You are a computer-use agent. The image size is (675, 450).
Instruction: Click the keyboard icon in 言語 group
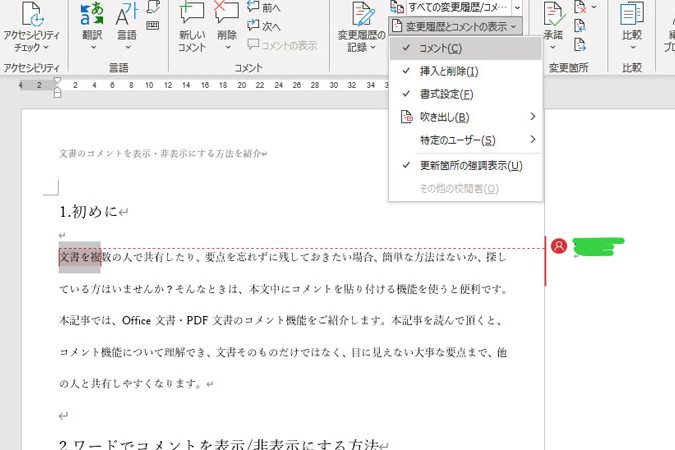click(x=153, y=25)
